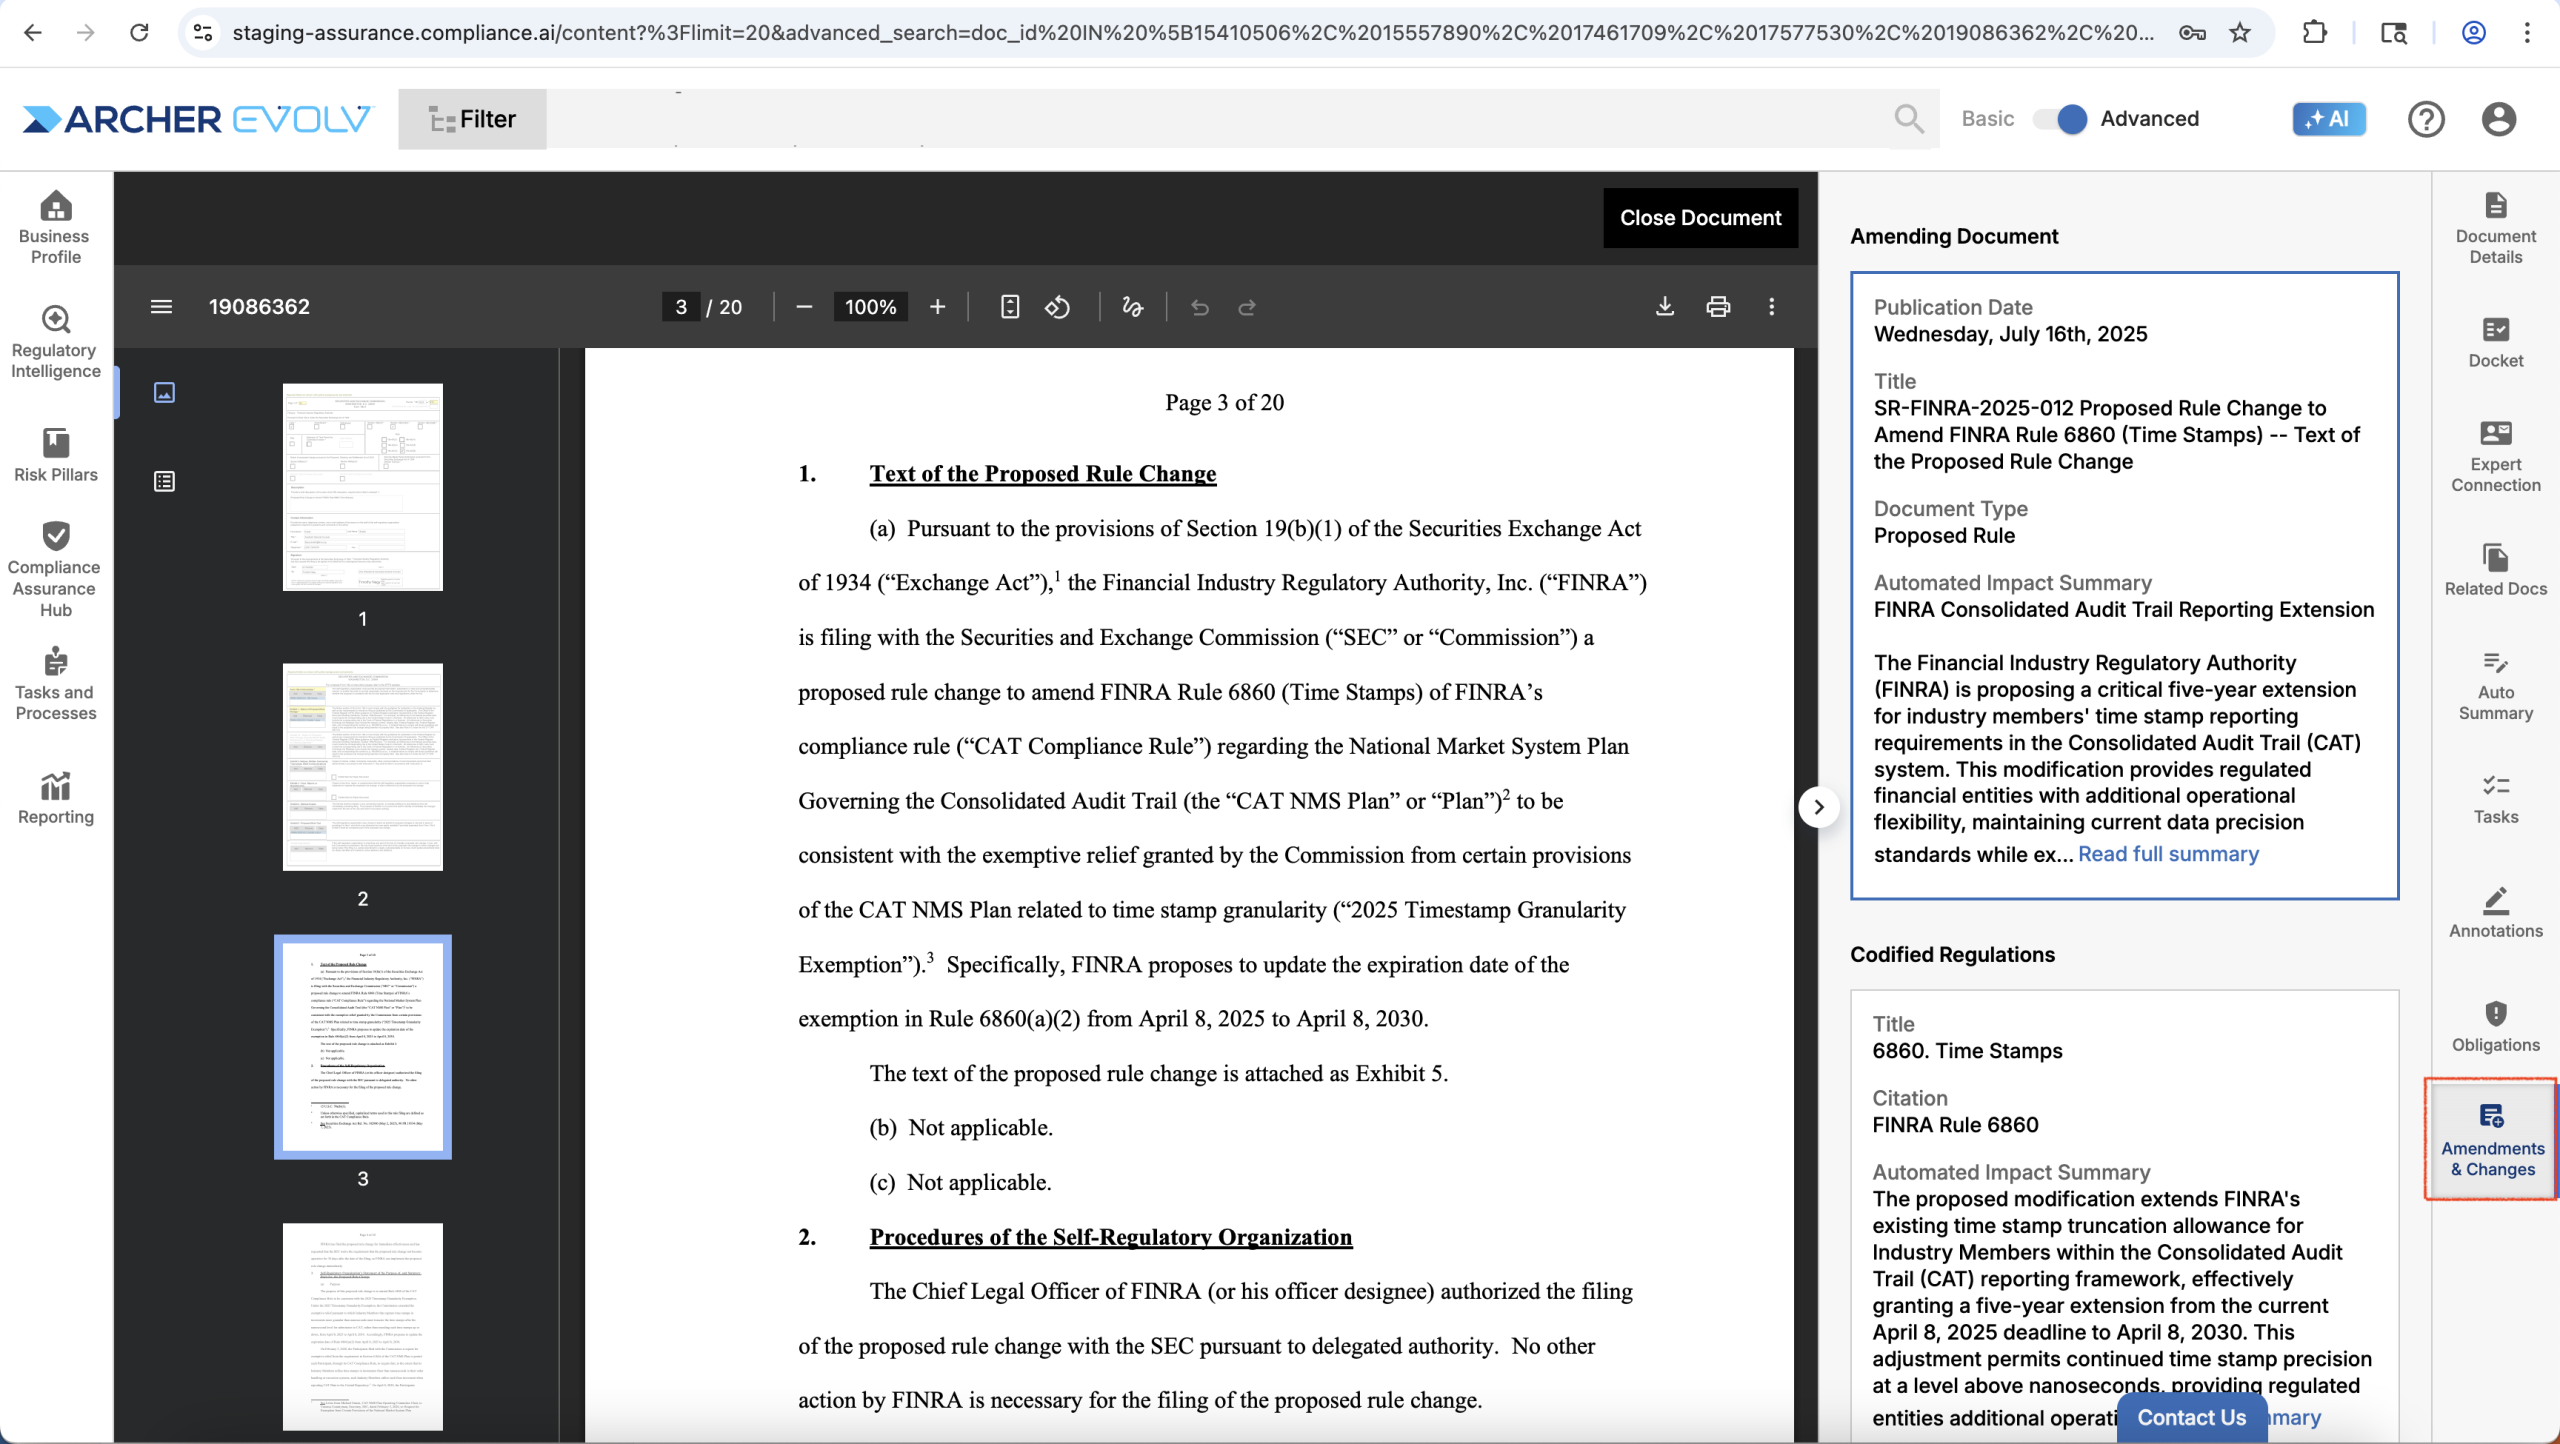This screenshot has width=2560, height=1444.
Task: Reload the browser page
Action: click(x=139, y=33)
